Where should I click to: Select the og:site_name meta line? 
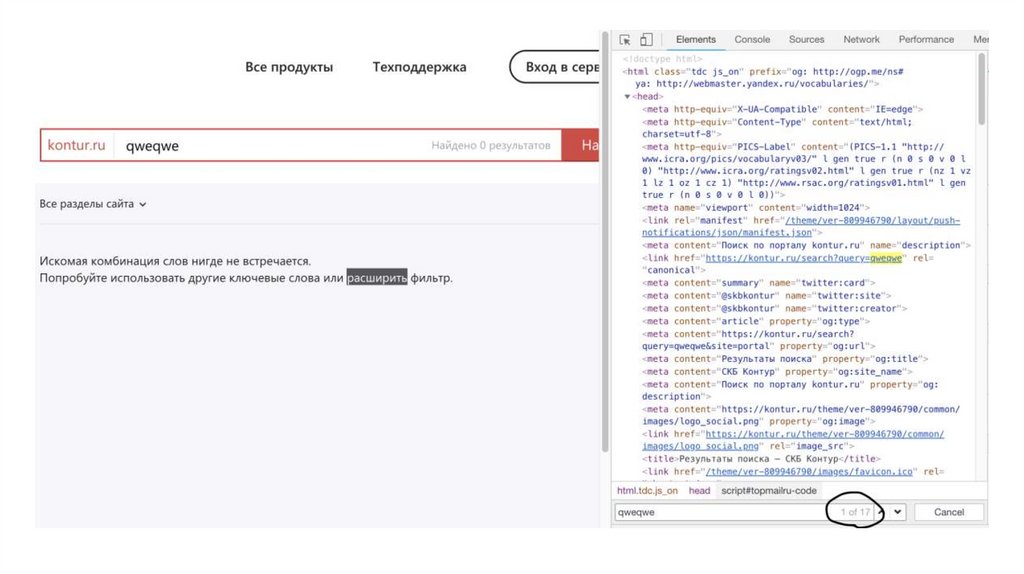coord(777,371)
